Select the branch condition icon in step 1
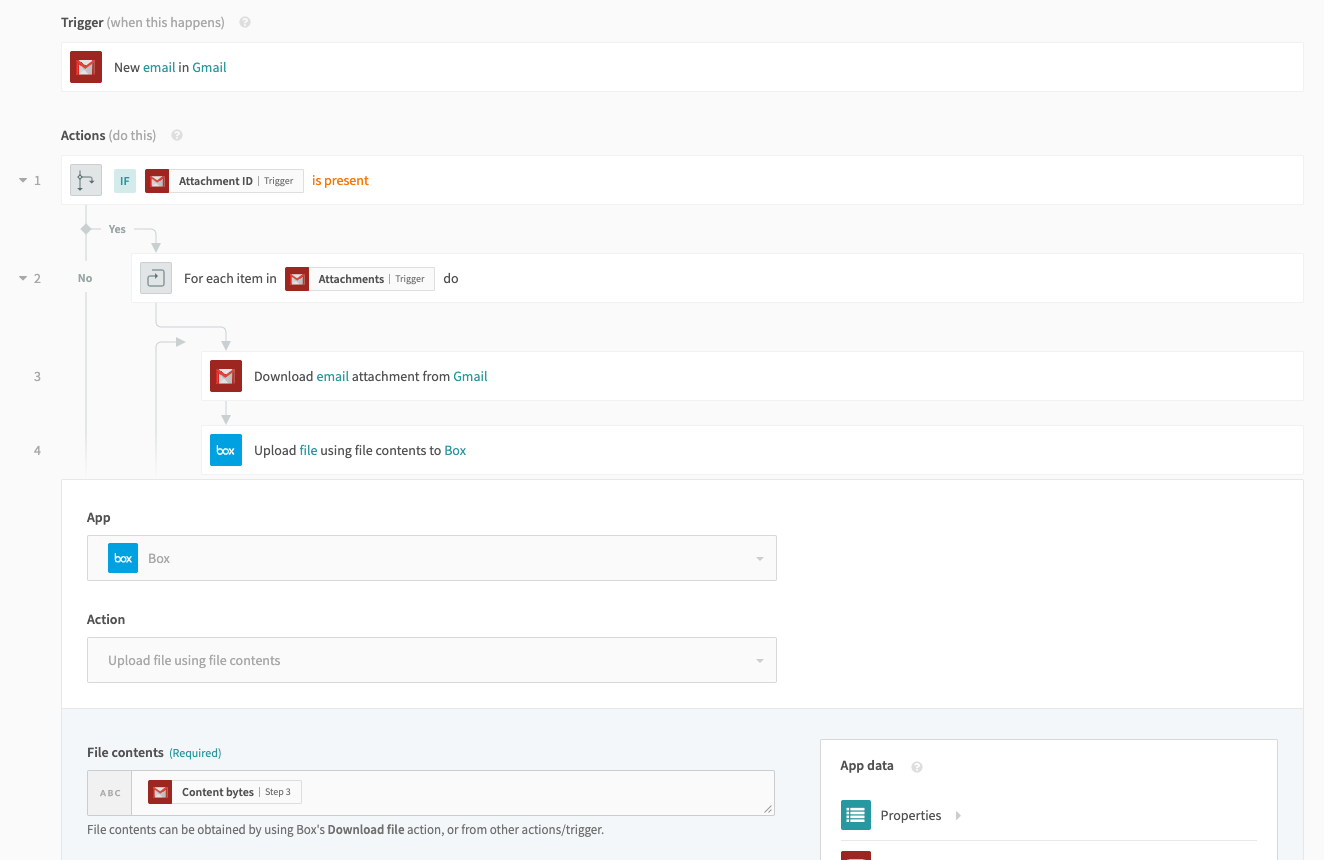 [x=85, y=180]
